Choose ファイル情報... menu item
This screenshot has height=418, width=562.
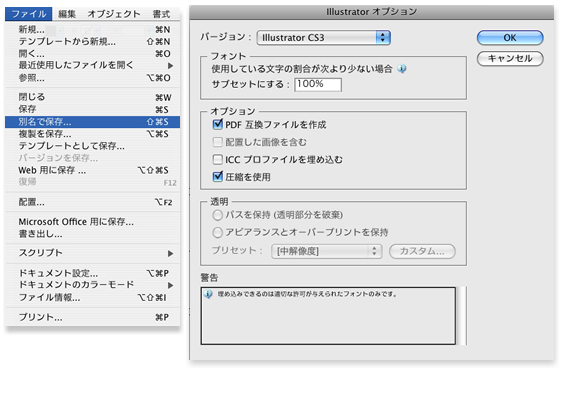pos(92,297)
